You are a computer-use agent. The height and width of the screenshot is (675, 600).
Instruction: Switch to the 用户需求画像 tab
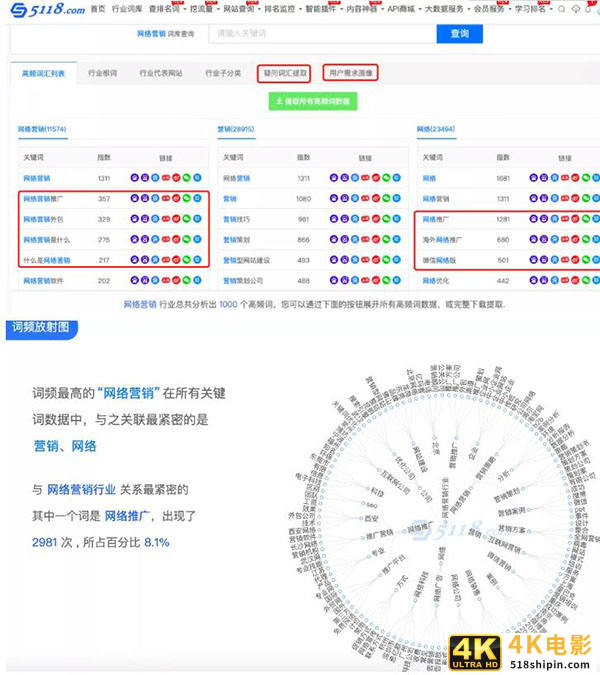350,73
